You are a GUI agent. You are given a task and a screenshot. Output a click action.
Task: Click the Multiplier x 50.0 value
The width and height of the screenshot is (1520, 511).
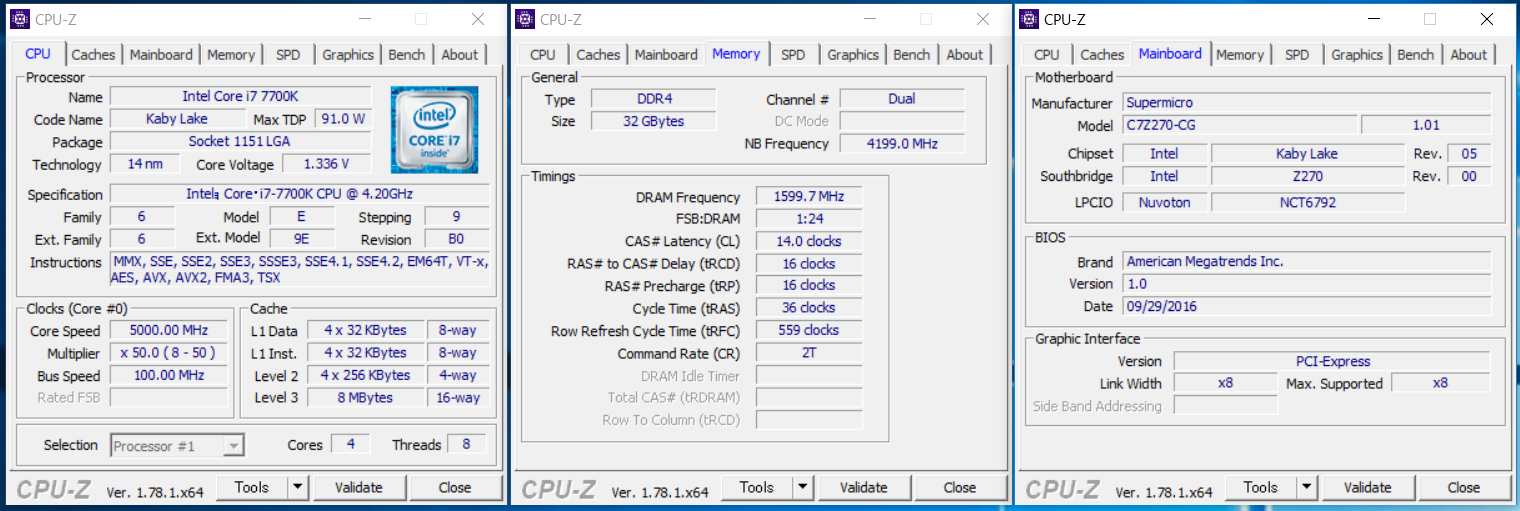pyautogui.click(x=168, y=353)
